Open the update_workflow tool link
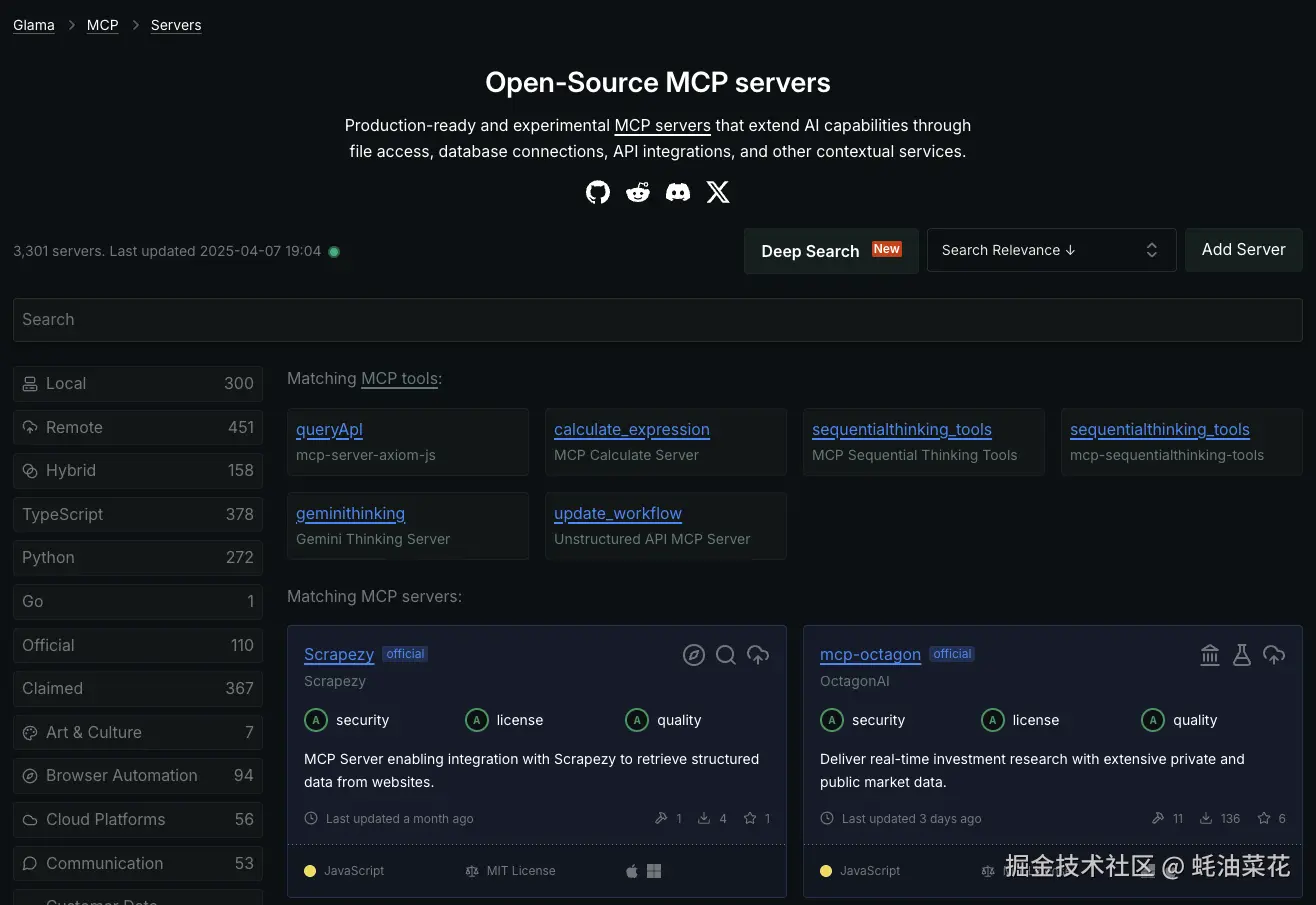Viewport: 1316px width, 905px height. [x=618, y=514]
